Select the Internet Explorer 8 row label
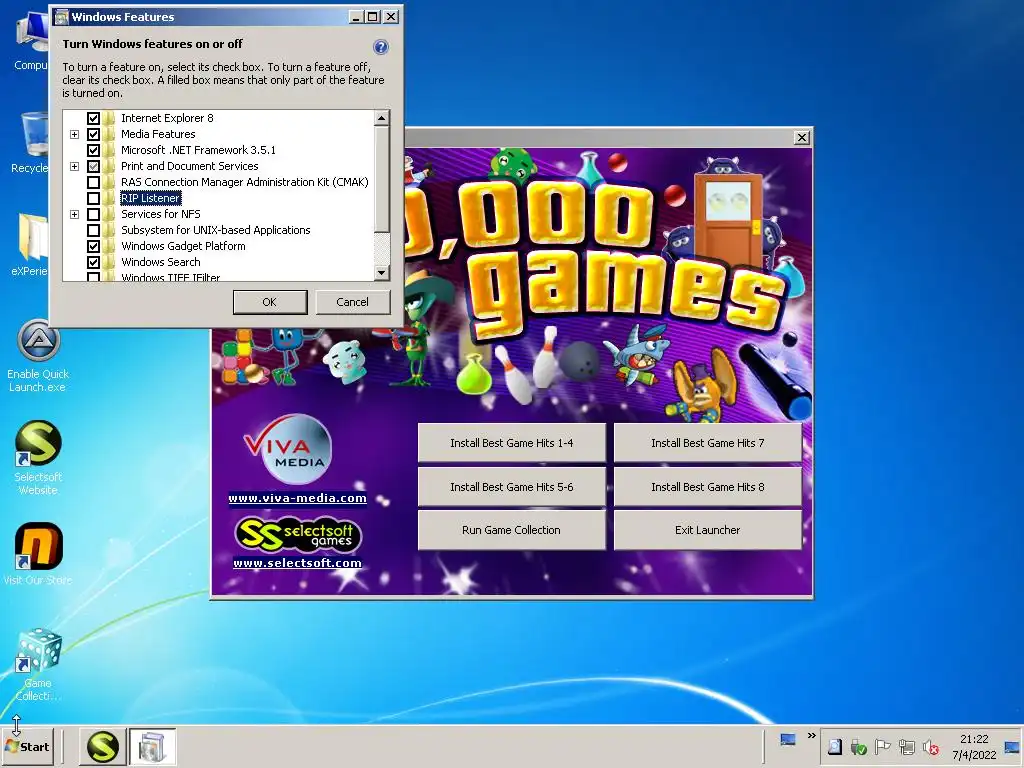This screenshot has width=1024, height=768. (x=167, y=118)
